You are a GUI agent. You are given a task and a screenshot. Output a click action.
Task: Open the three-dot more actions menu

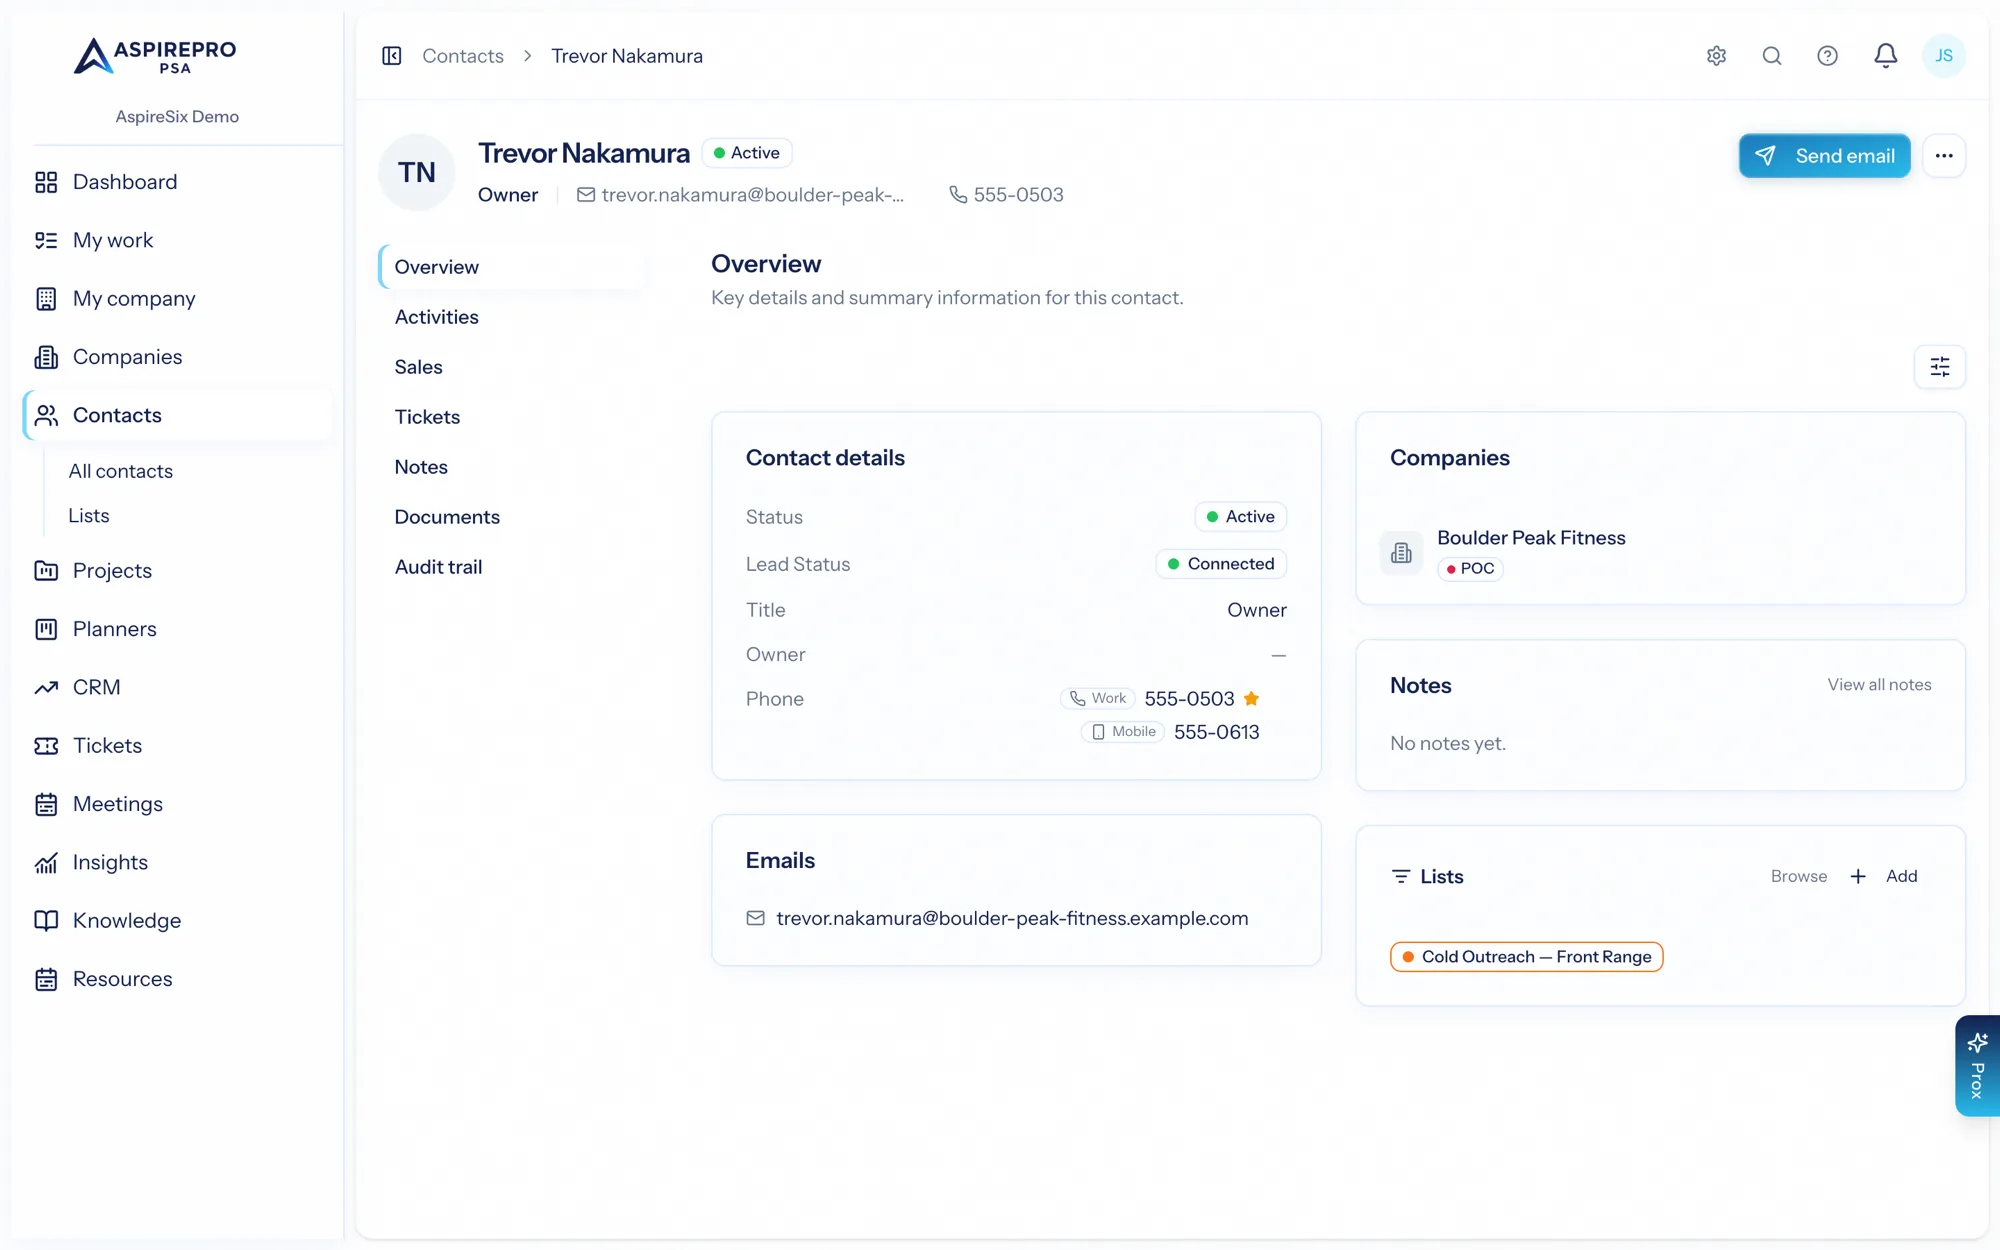[1944, 156]
